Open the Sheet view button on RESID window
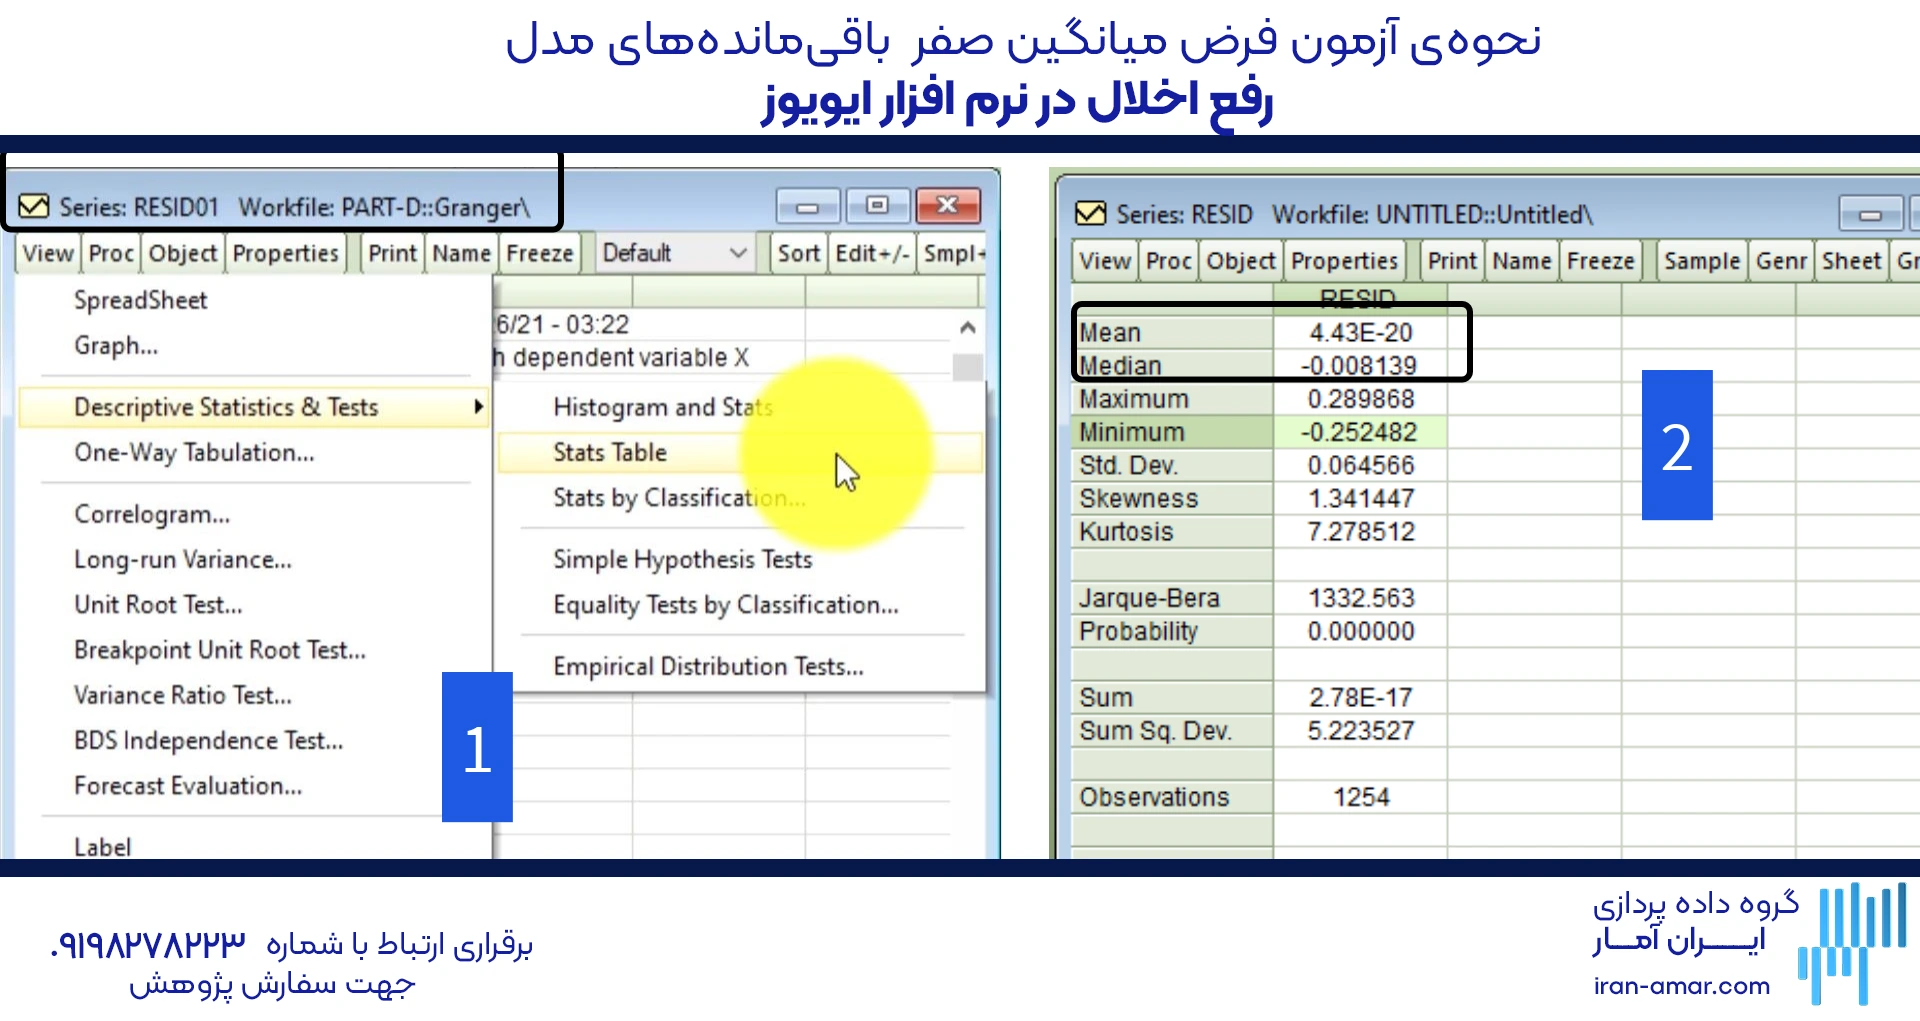 tap(1851, 260)
